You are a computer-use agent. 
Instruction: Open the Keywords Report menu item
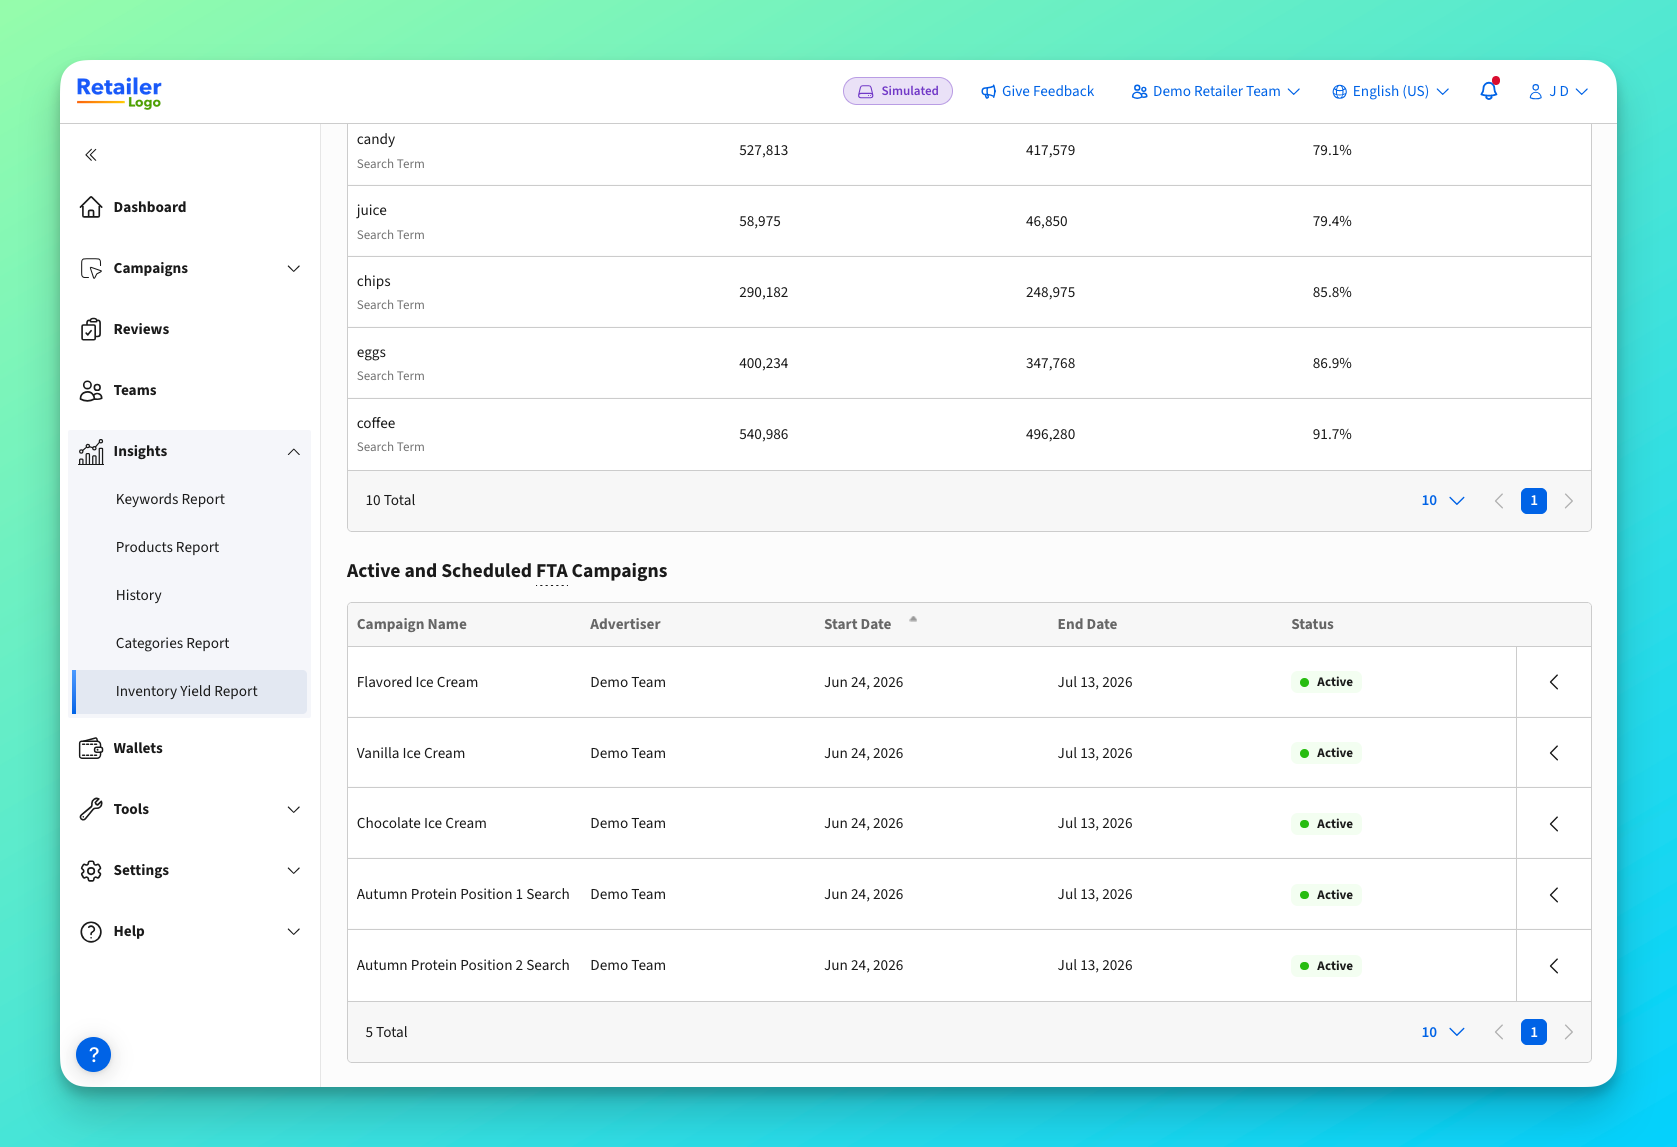(x=170, y=499)
